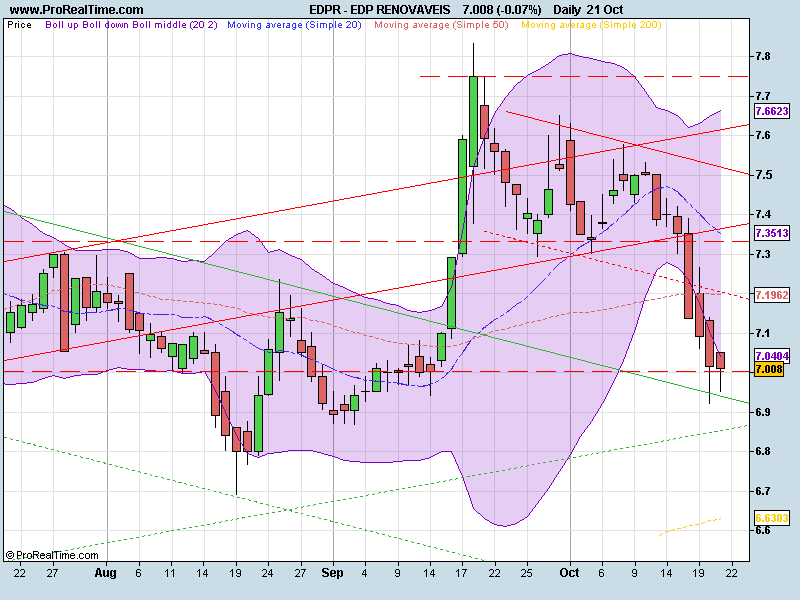The width and height of the screenshot is (800, 600).
Task: Click the www.ProRealTime.com header text
Action: coord(77,9)
